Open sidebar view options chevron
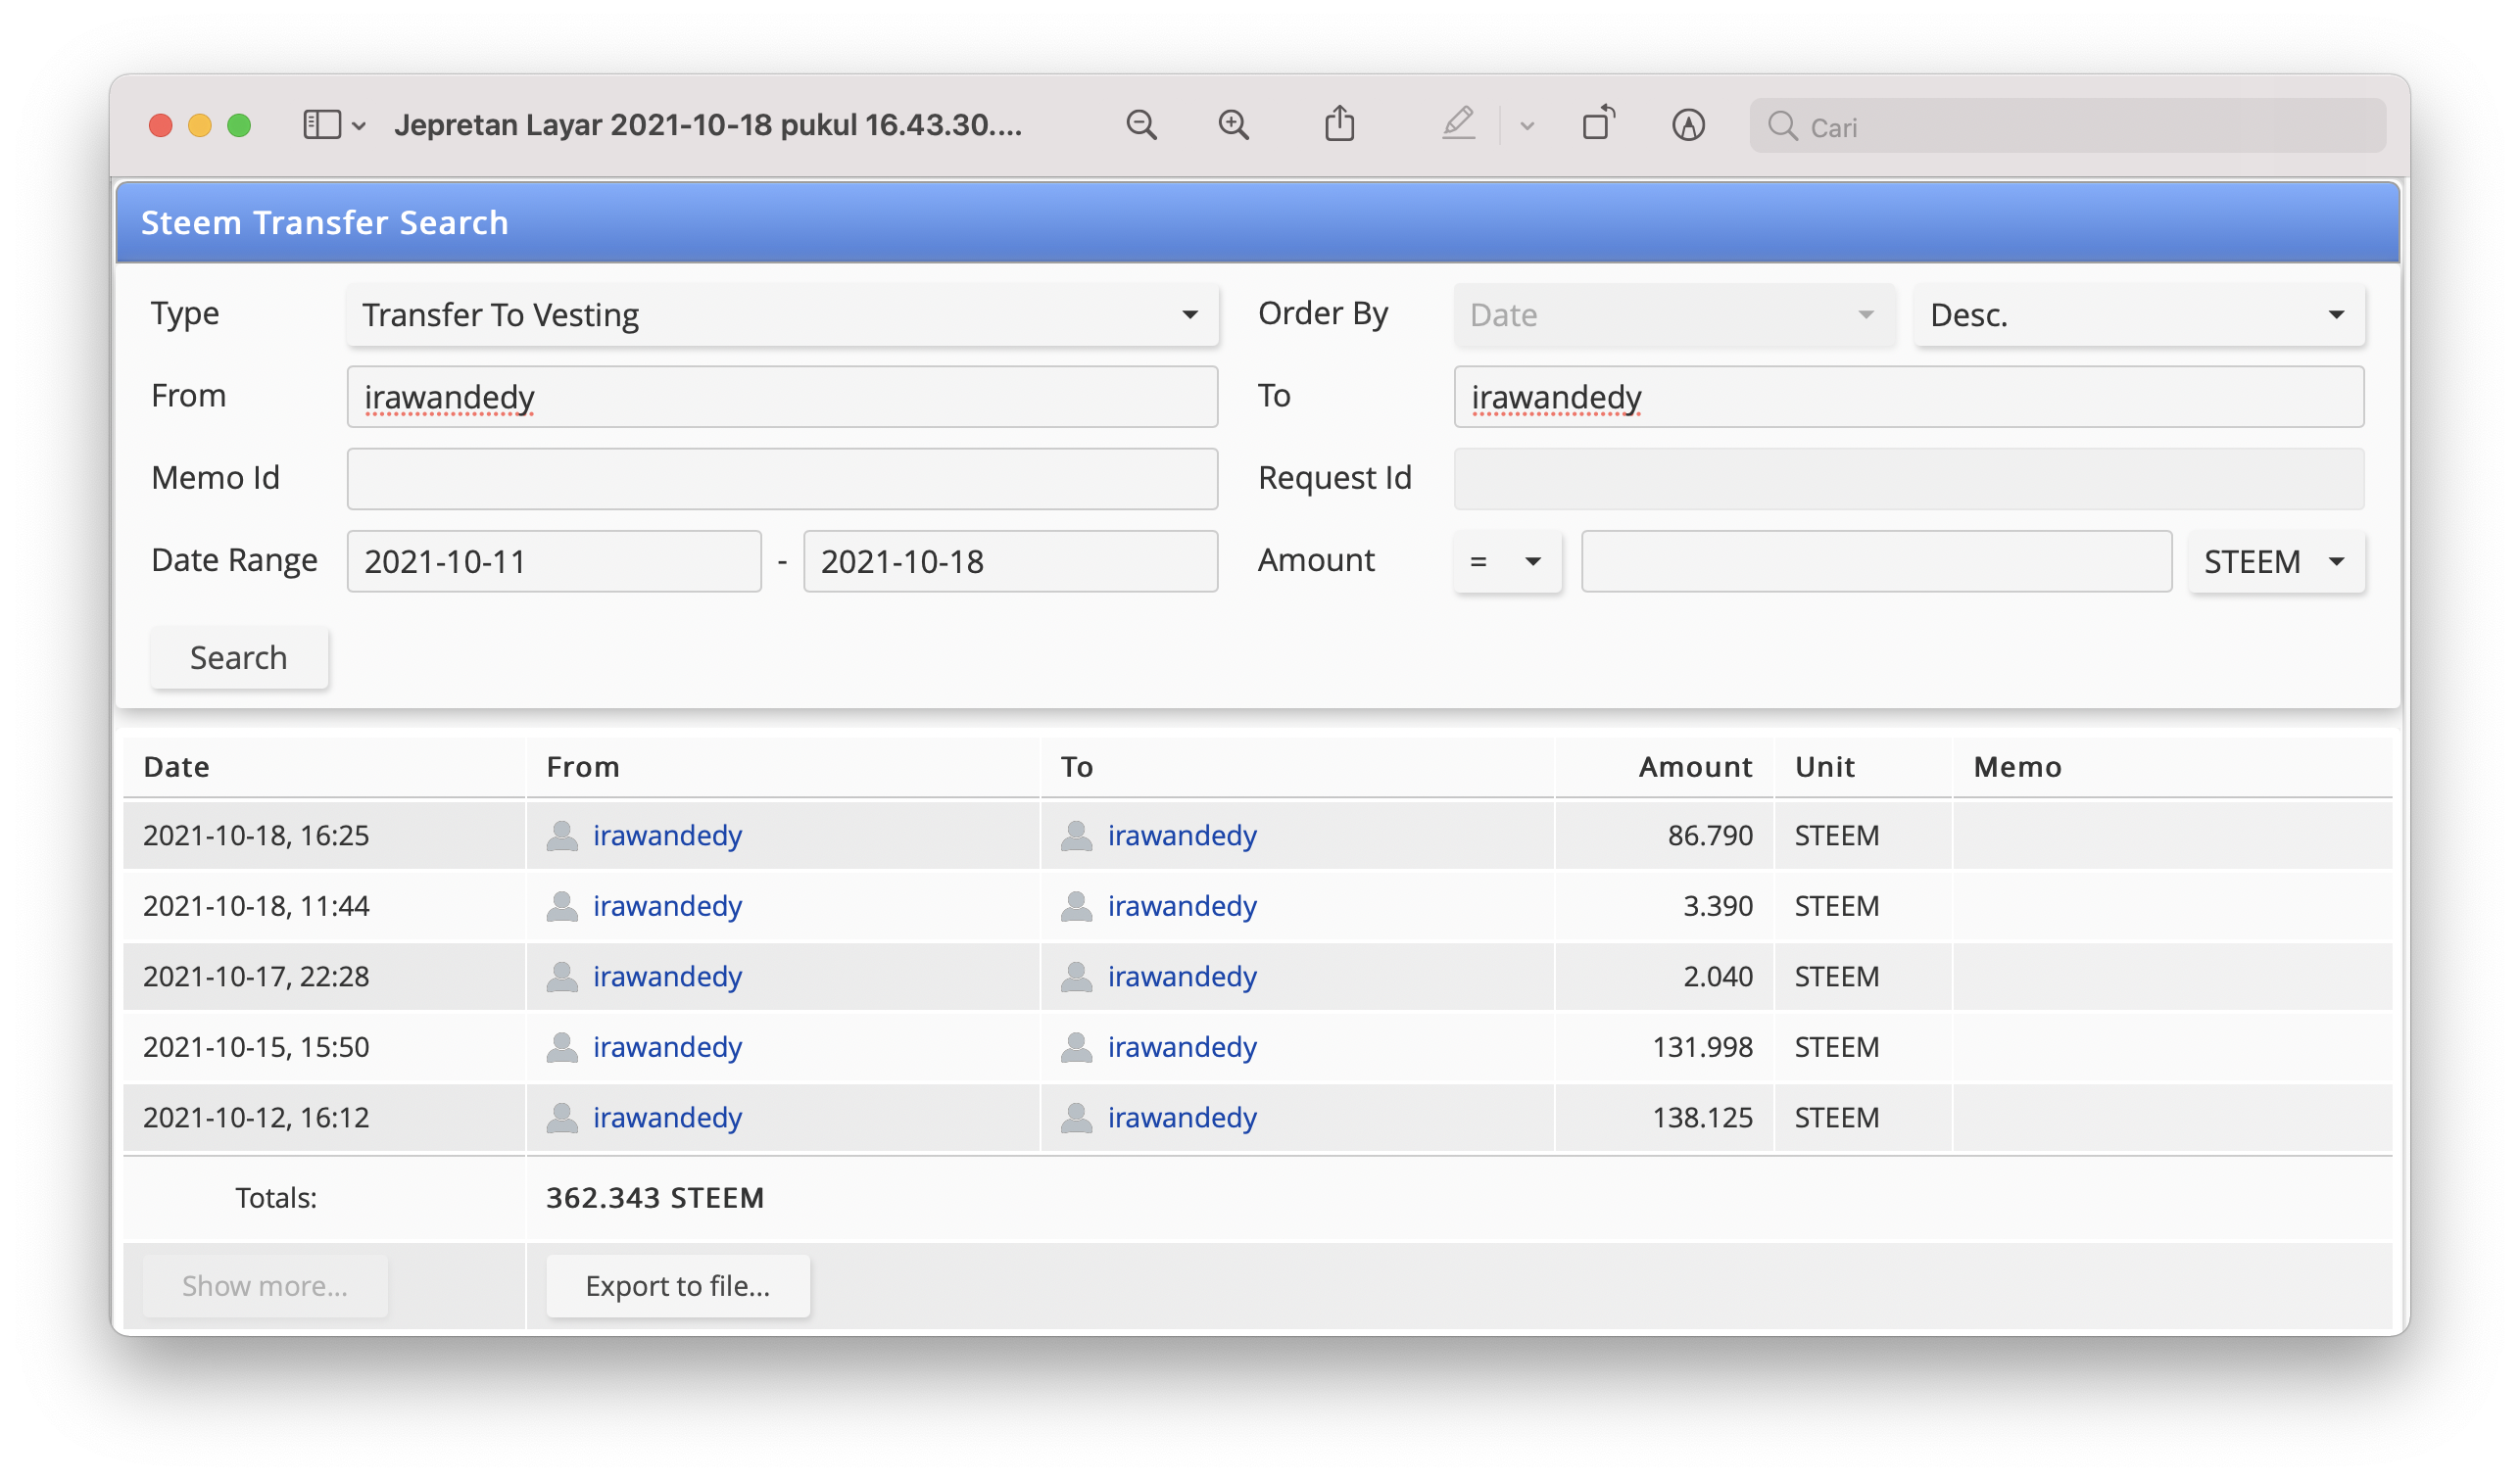This screenshot has width=2520, height=1481. 359,126
